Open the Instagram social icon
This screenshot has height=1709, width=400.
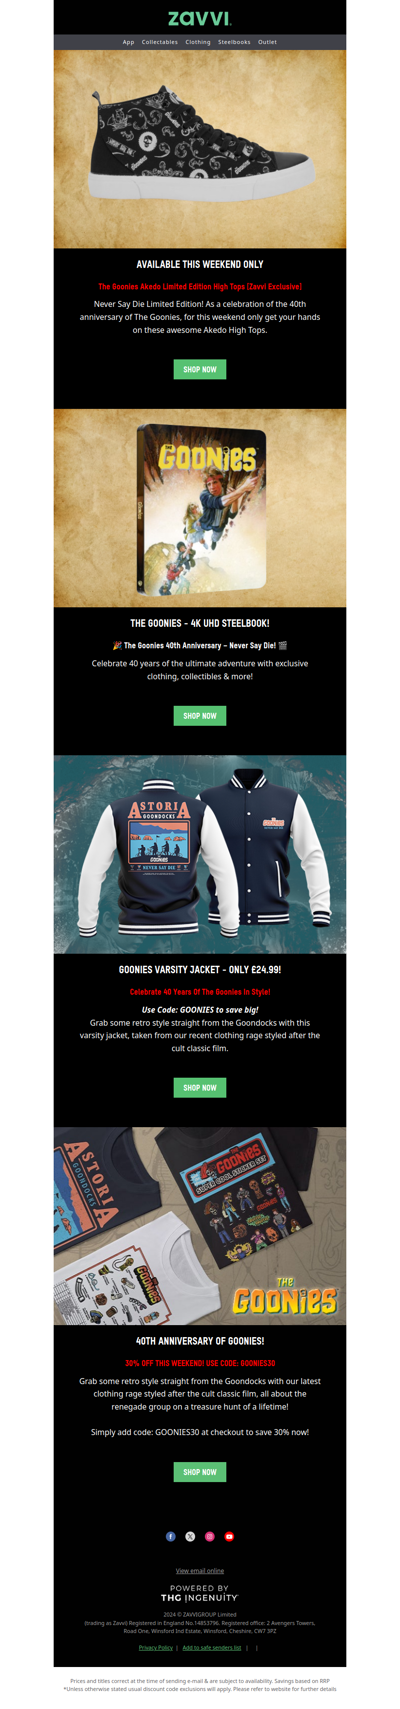point(210,1536)
